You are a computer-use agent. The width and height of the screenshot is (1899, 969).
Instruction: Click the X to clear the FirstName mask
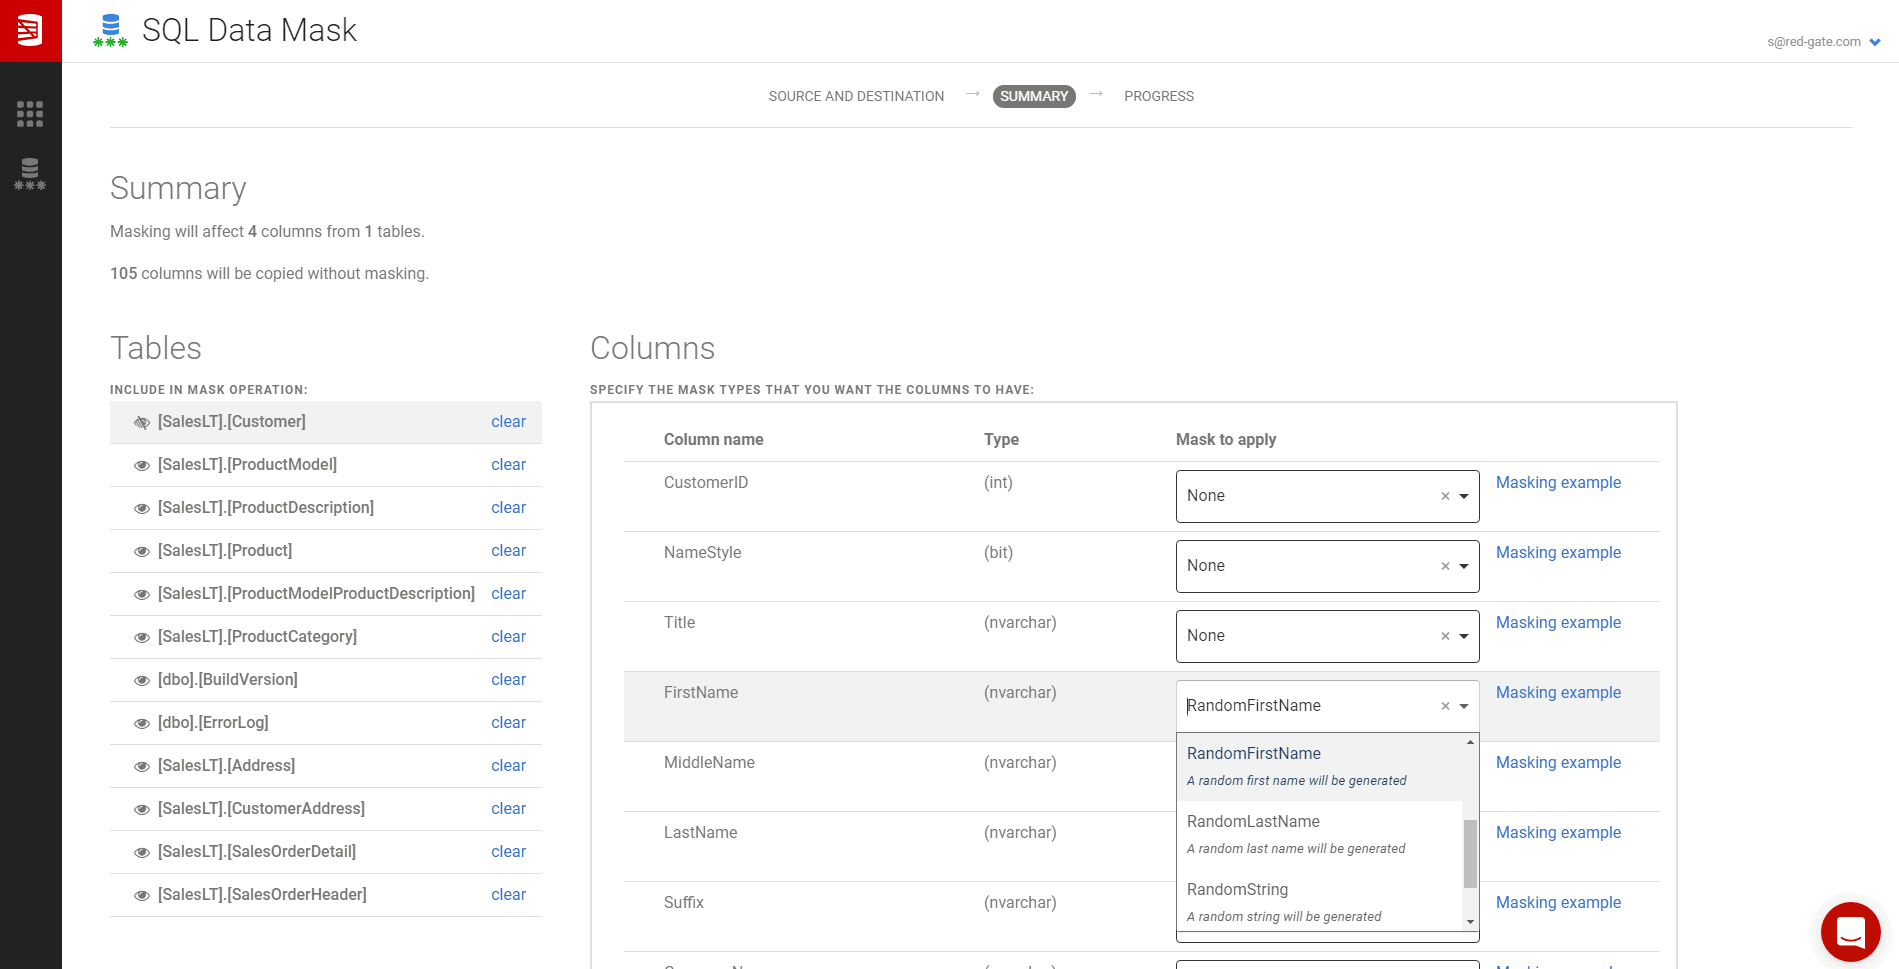click(x=1445, y=706)
